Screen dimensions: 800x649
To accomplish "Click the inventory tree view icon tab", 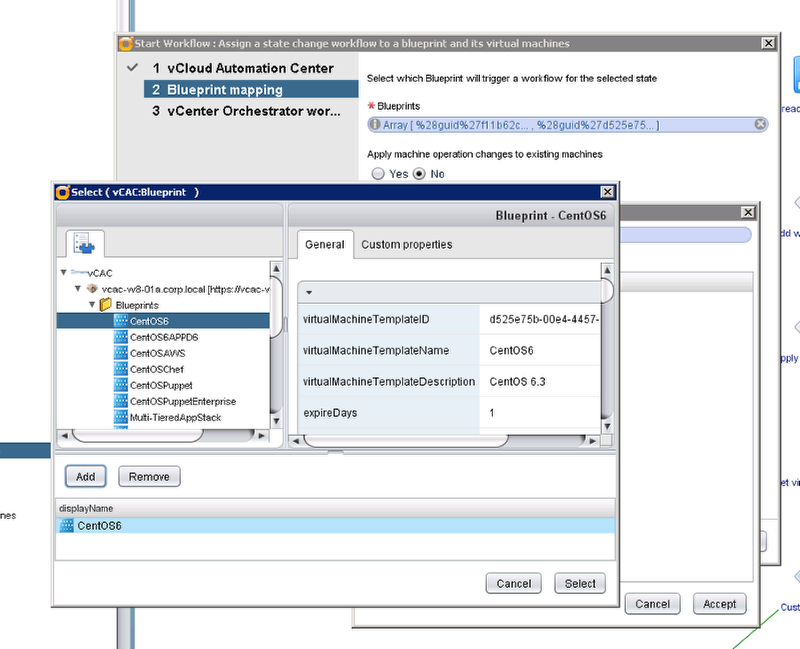I will tap(85, 243).
